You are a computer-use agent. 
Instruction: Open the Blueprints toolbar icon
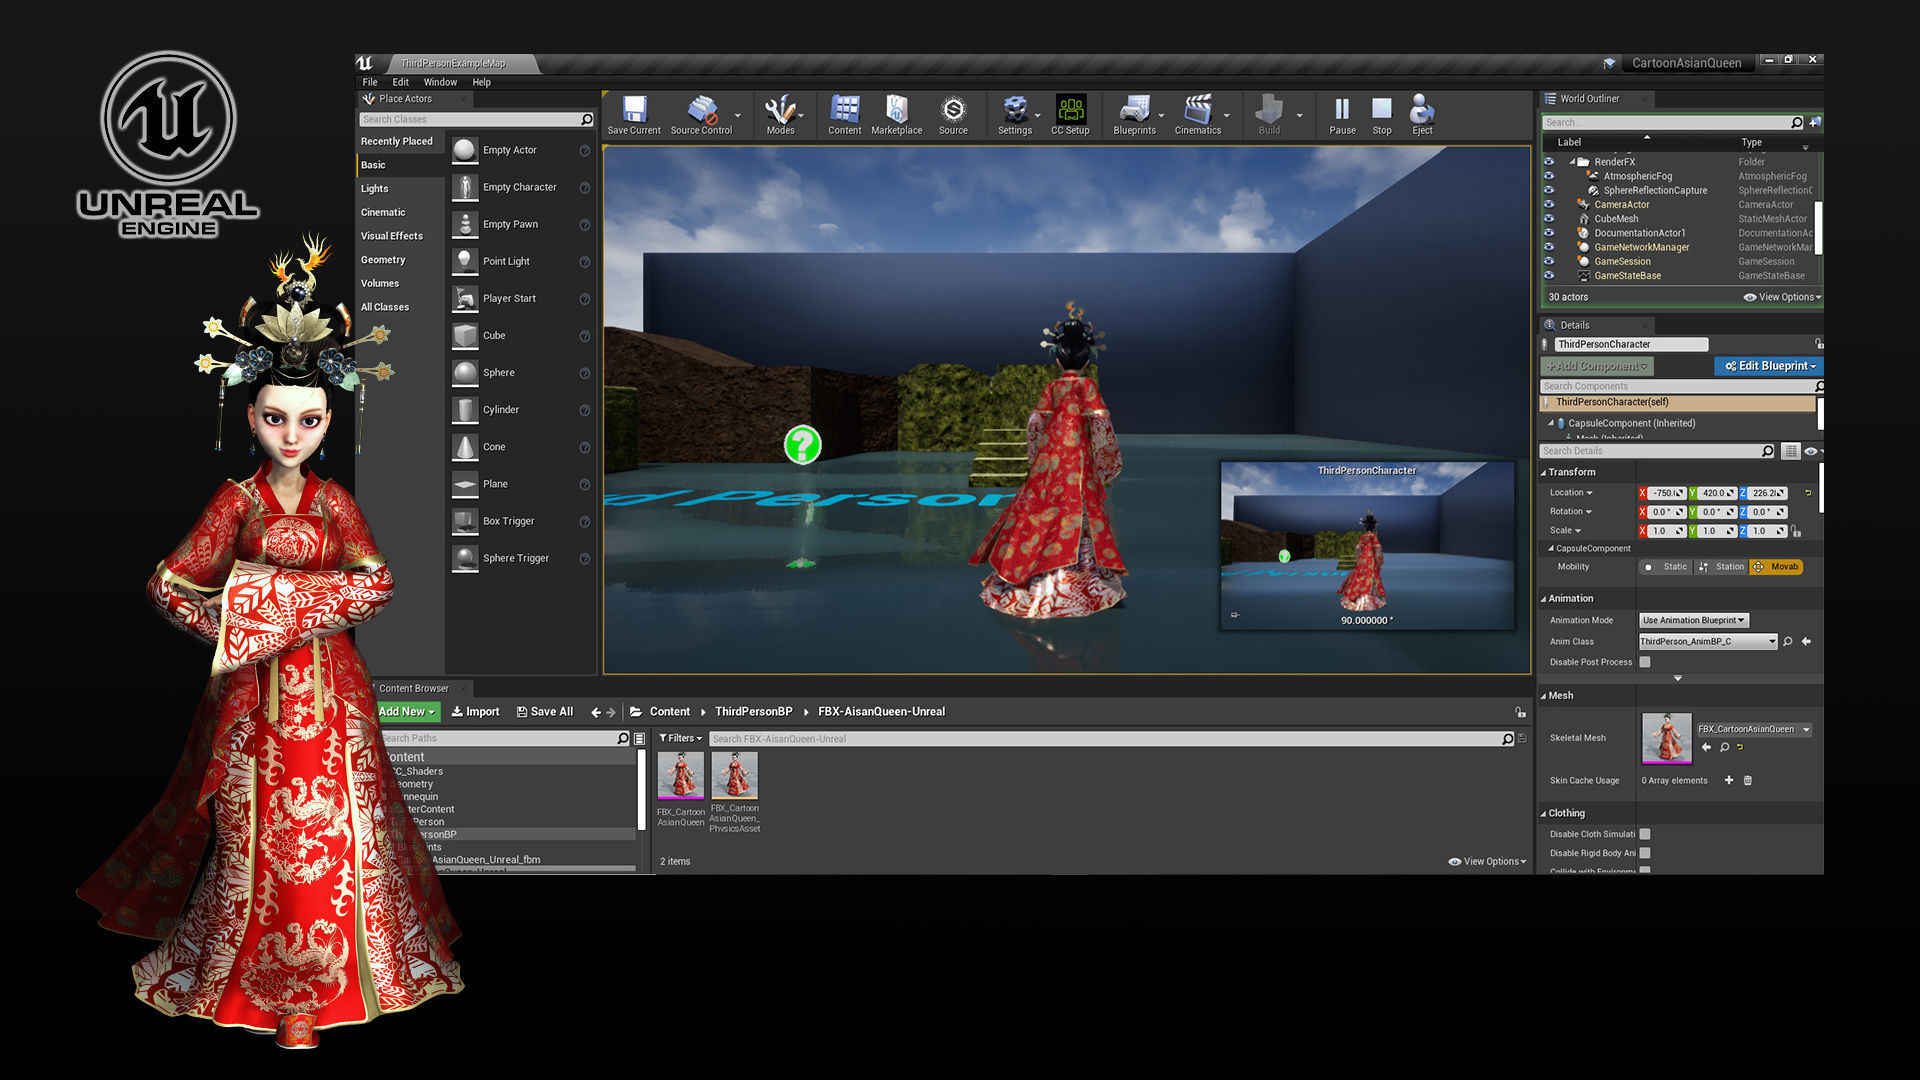tap(1134, 110)
